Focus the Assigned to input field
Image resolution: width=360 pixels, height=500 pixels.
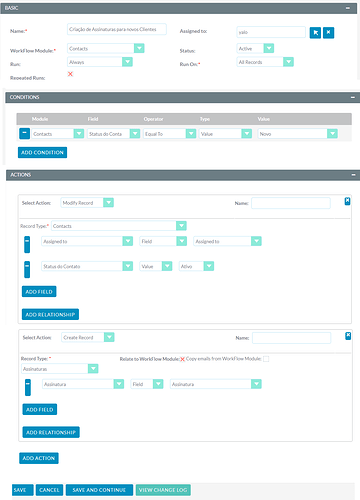[x=271, y=32]
